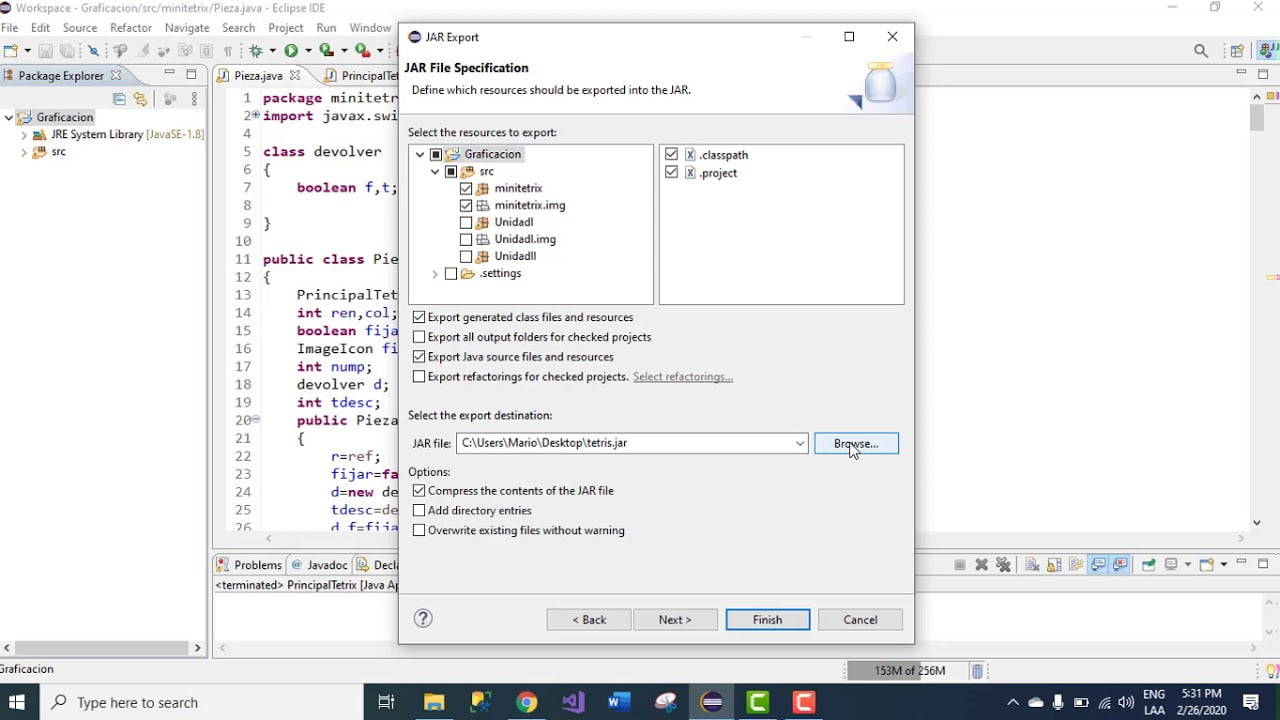
Task: Open the JAR file path dropdown
Action: (800, 443)
